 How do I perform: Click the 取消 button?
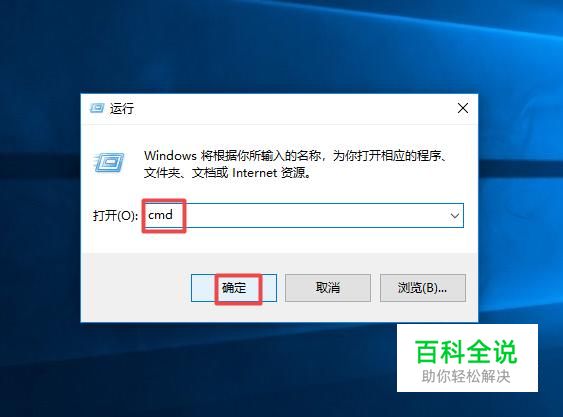pyautogui.click(x=328, y=288)
